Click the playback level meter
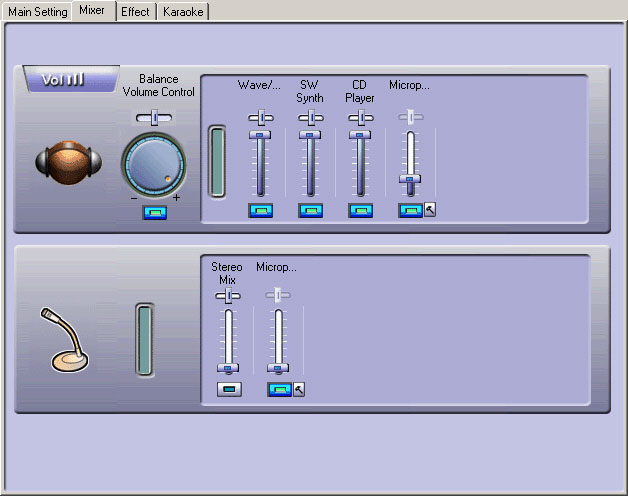The image size is (628, 496). (217, 161)
